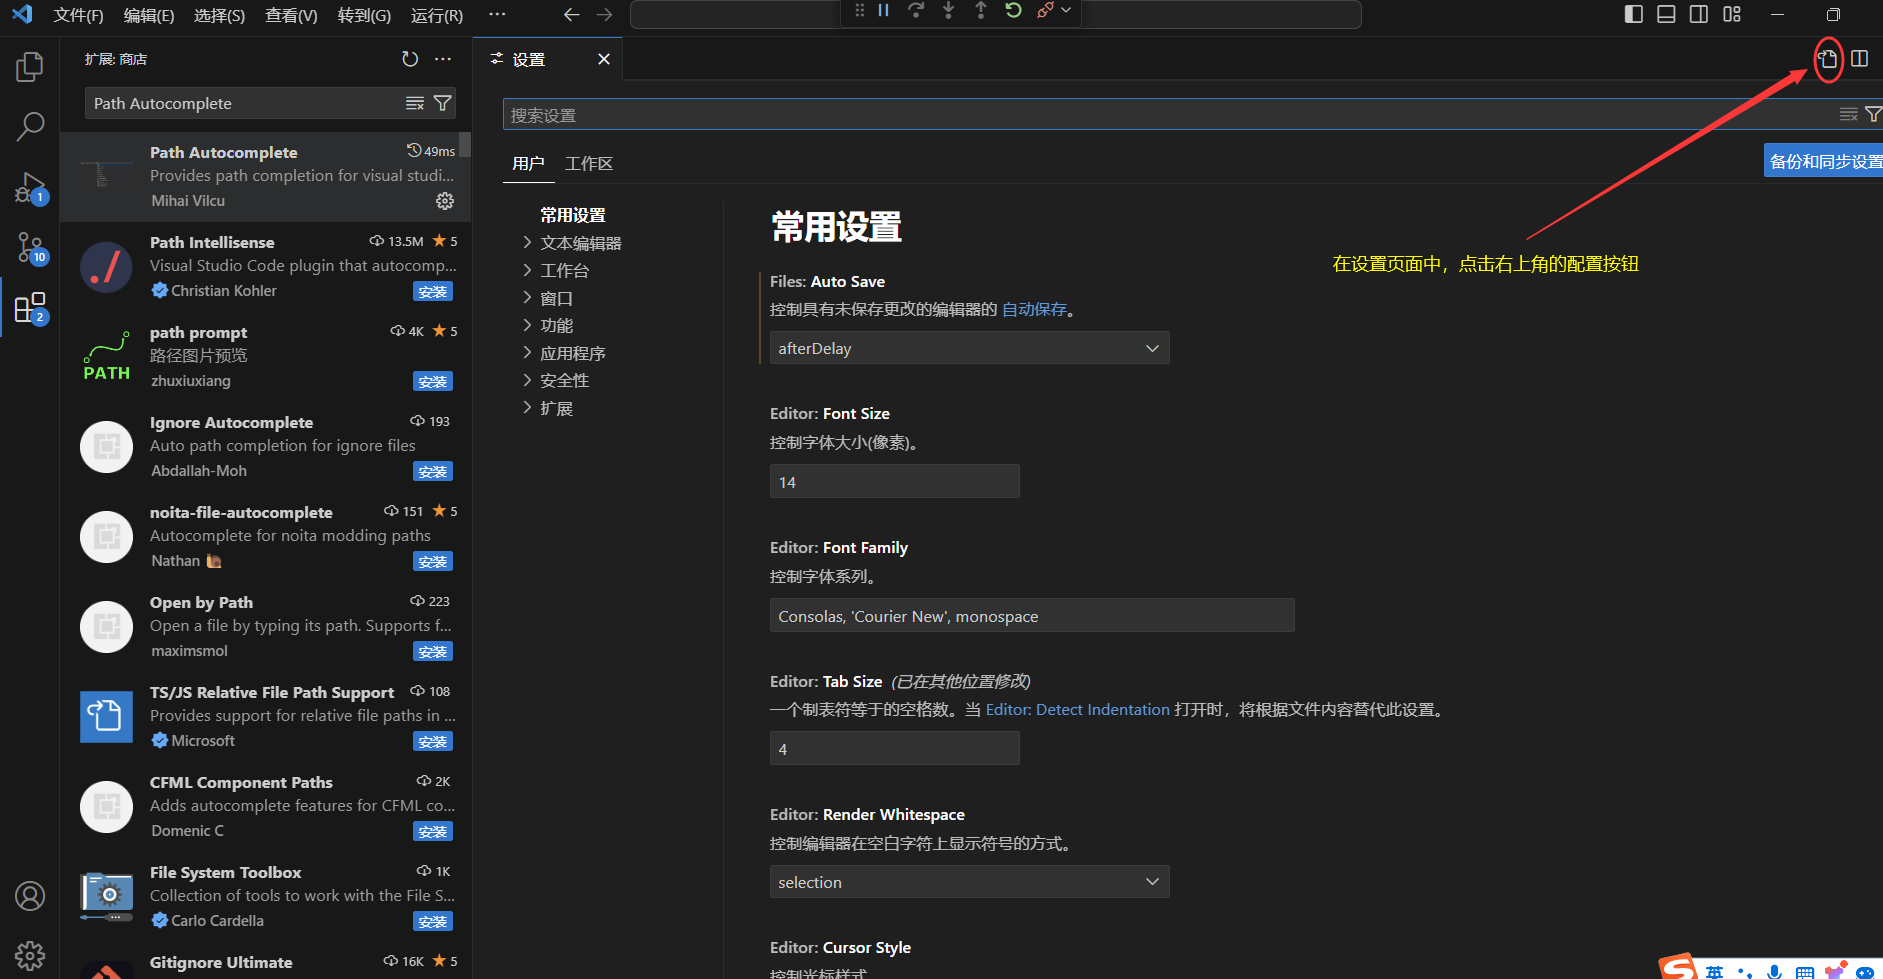1883x979 pixels.
Task: Close the 设置 tab
Action: (604, 59)
